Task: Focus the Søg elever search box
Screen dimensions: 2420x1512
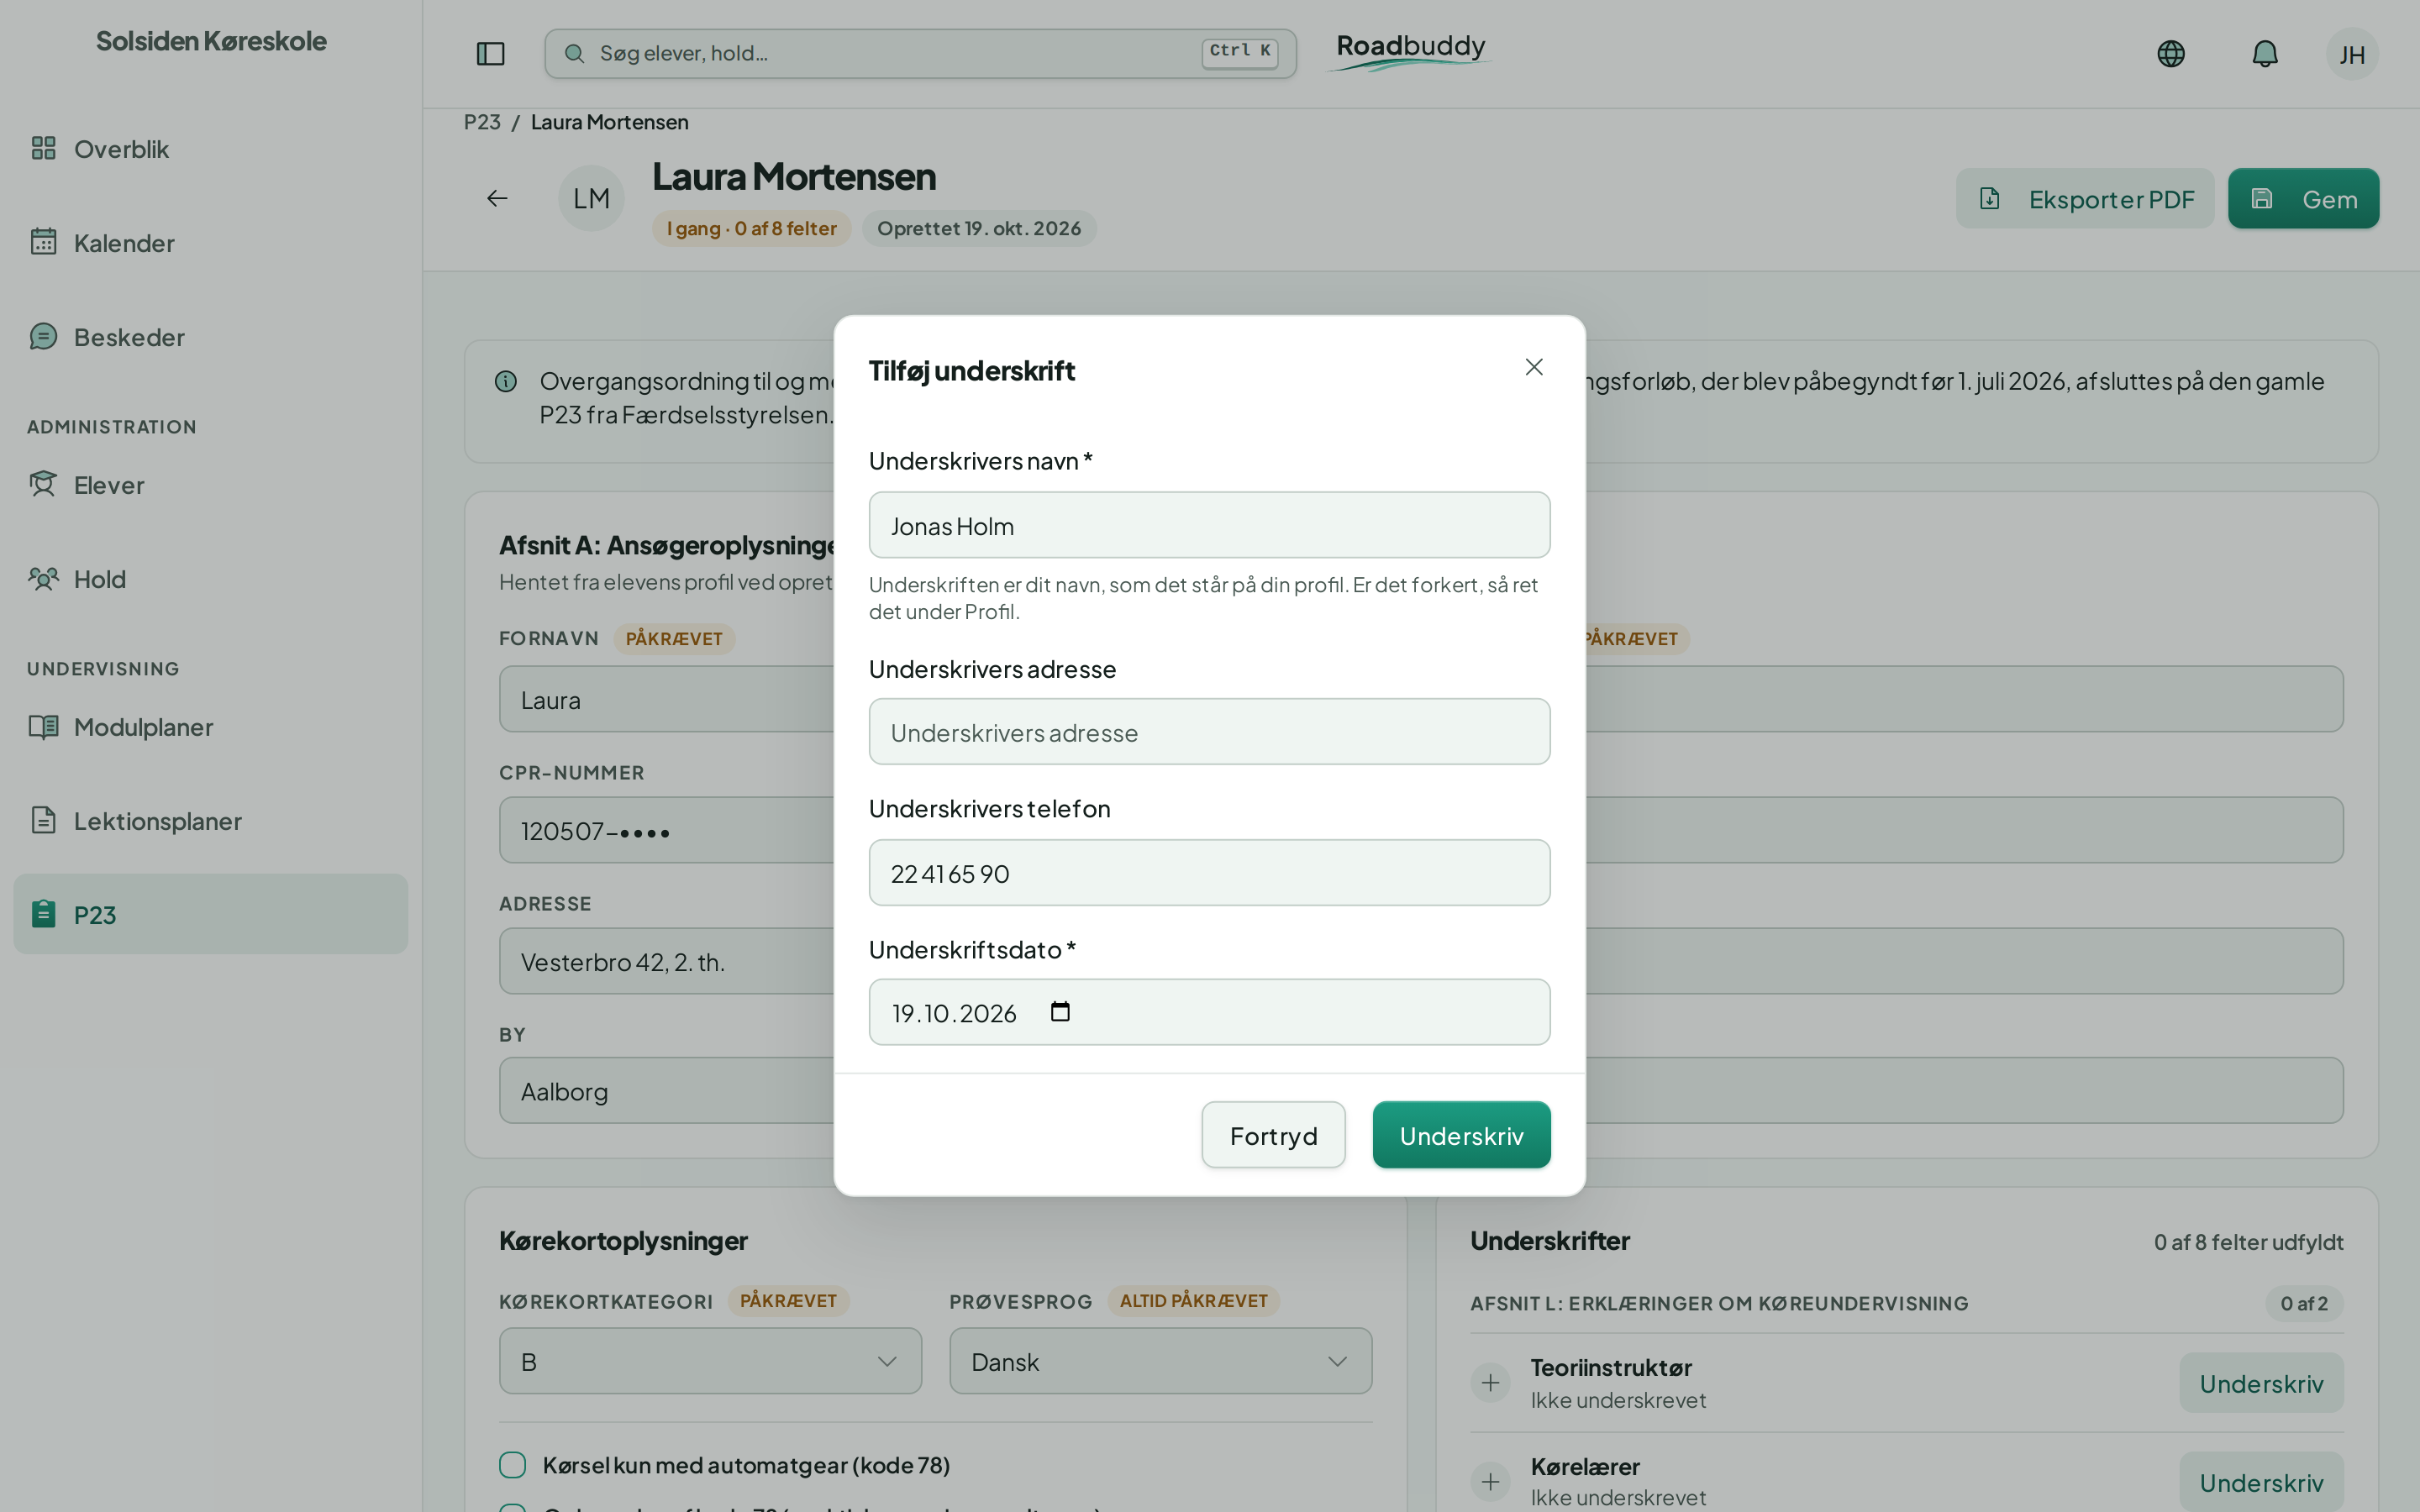Action: click(920, 54)
